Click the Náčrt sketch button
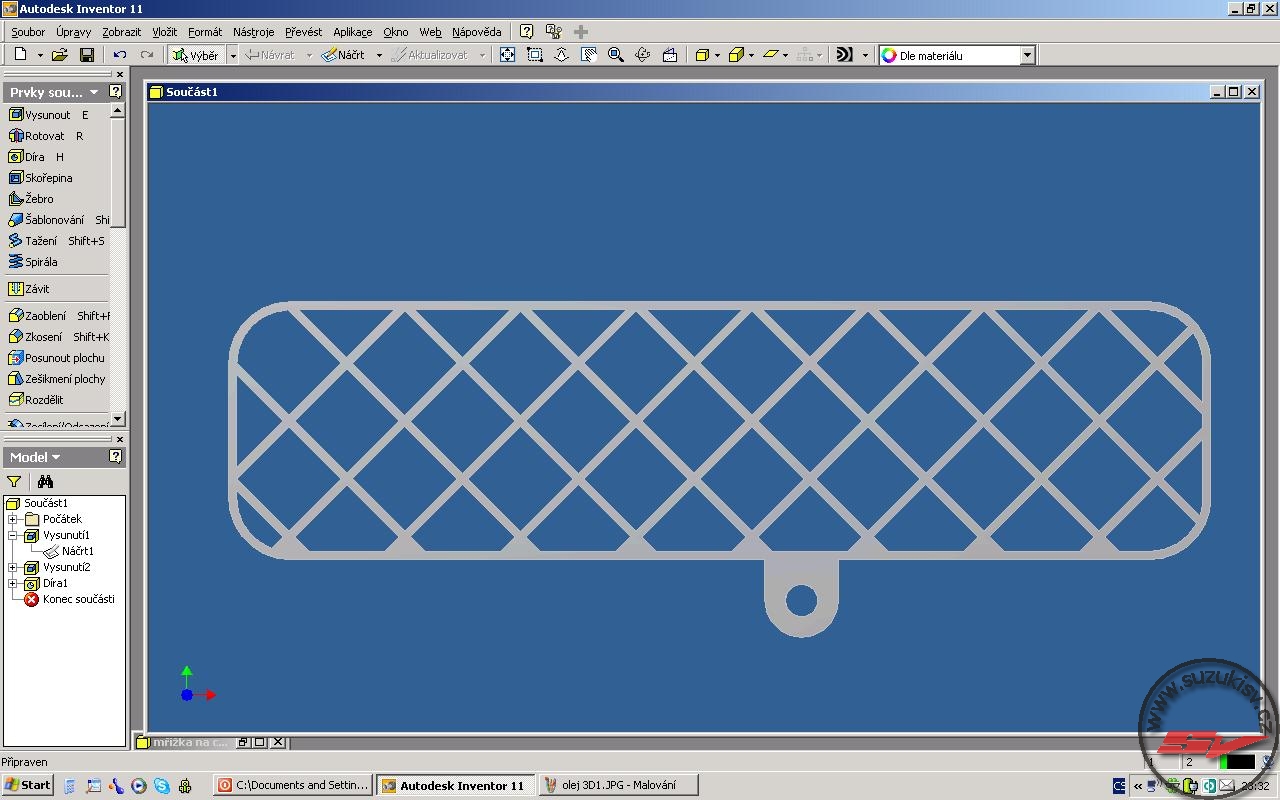Viewport: 1280px width, 800px height. [343, 55]
